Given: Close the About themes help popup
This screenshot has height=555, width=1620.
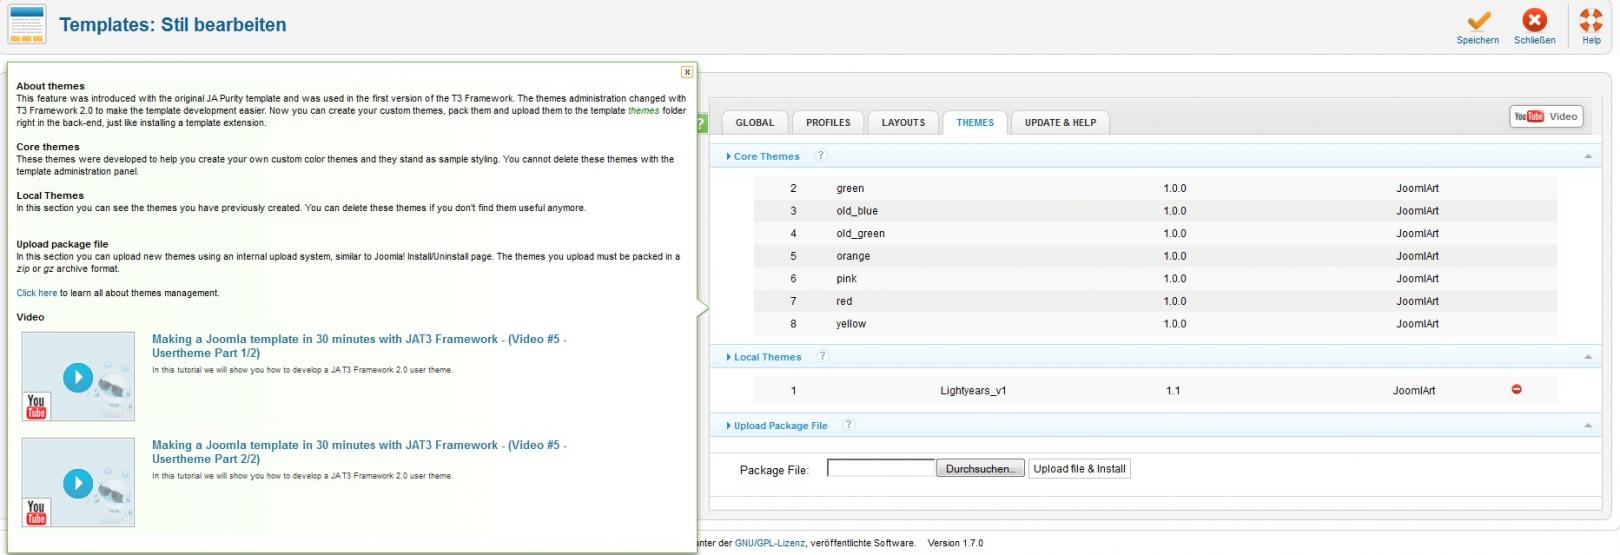Looking at the screenshot, I should (x=687, y=72).
